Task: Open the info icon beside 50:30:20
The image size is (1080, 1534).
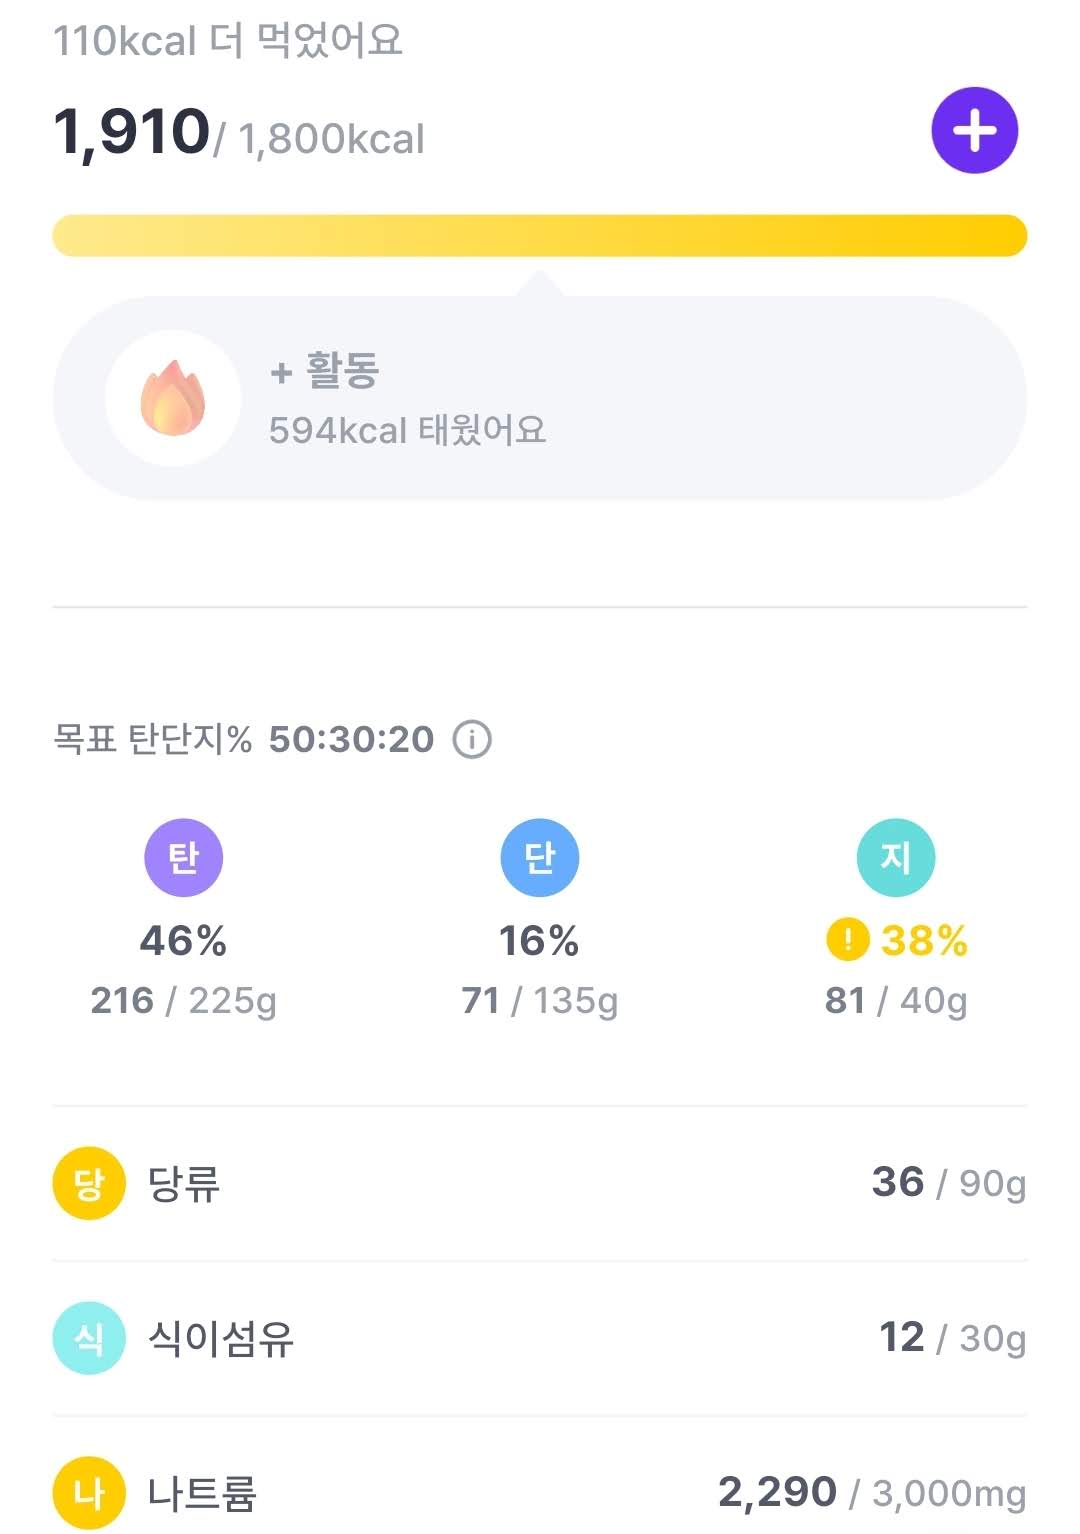Action: [472, 740]
